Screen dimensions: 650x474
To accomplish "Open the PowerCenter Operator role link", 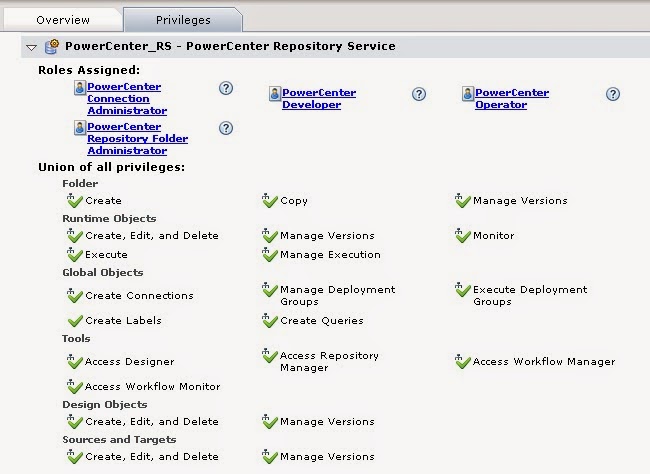I will point(511,98).
